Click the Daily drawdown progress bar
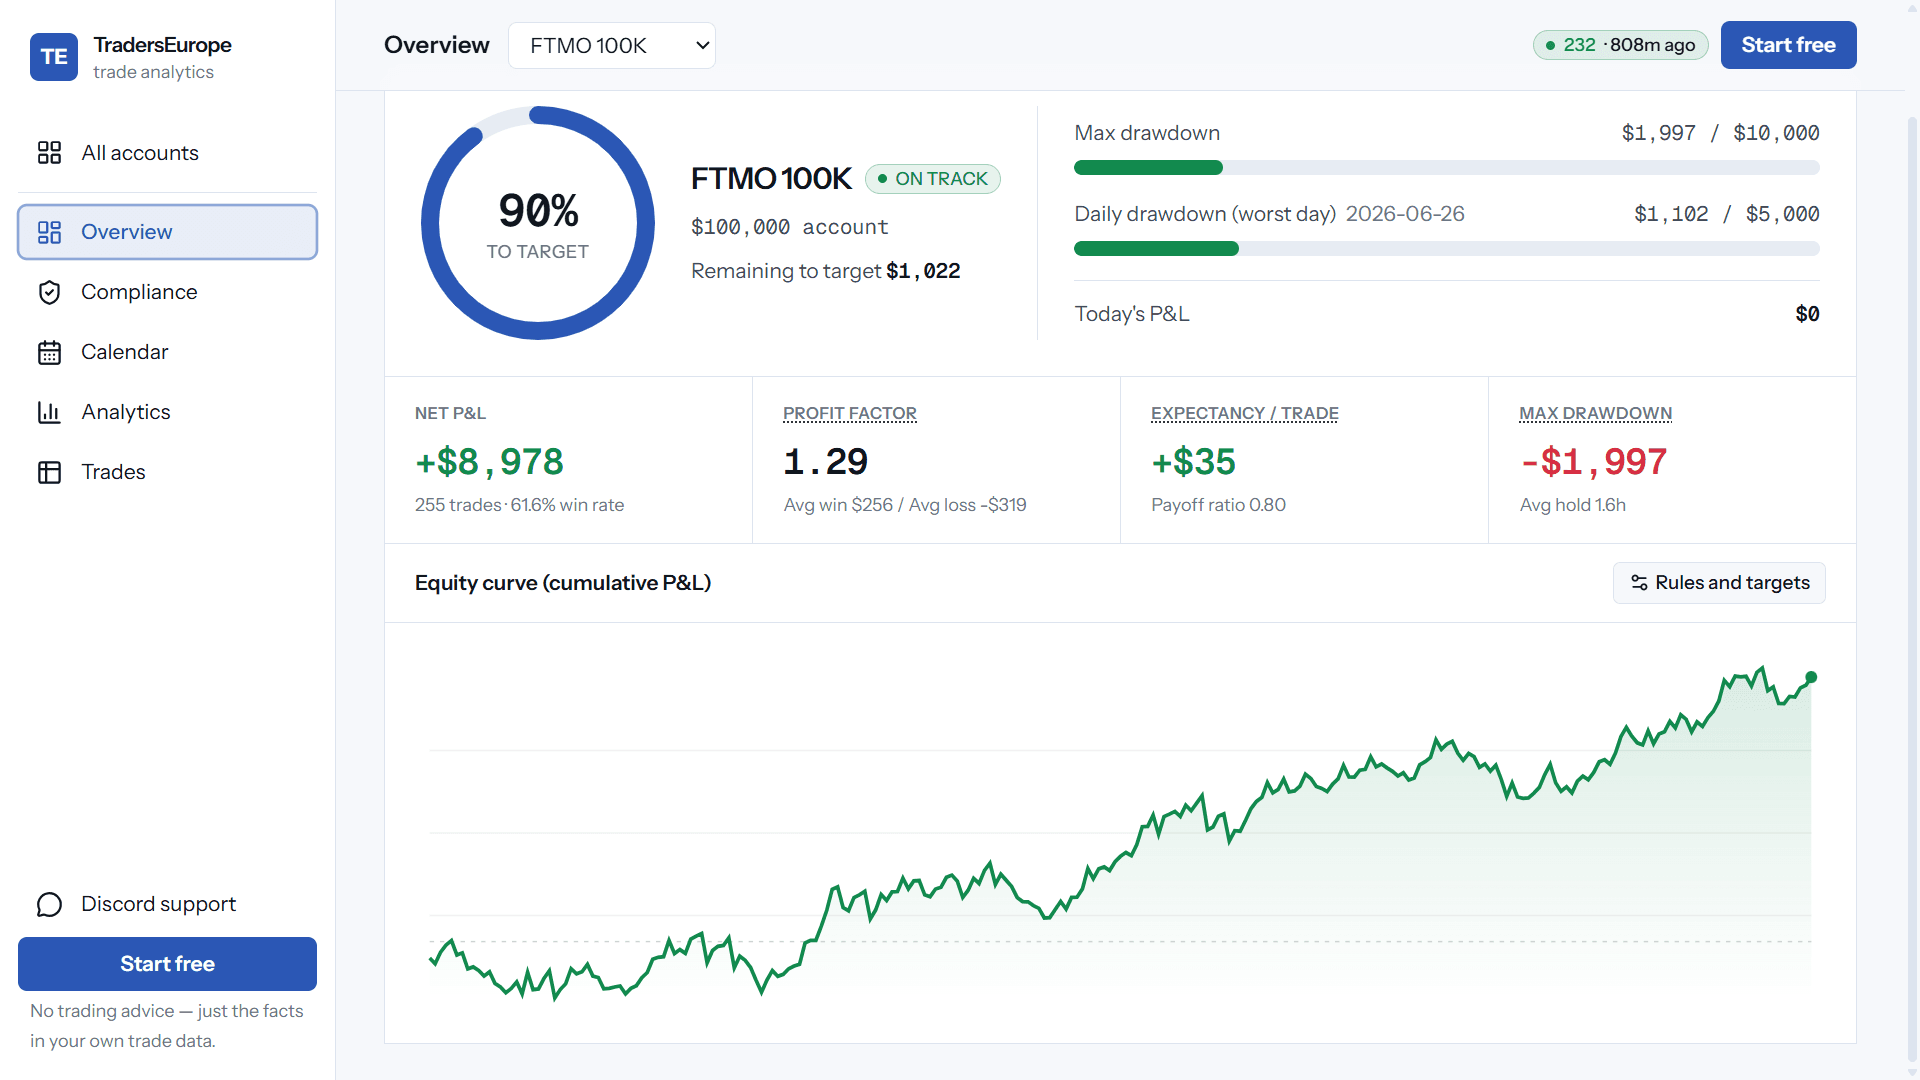 (1447, 249)
